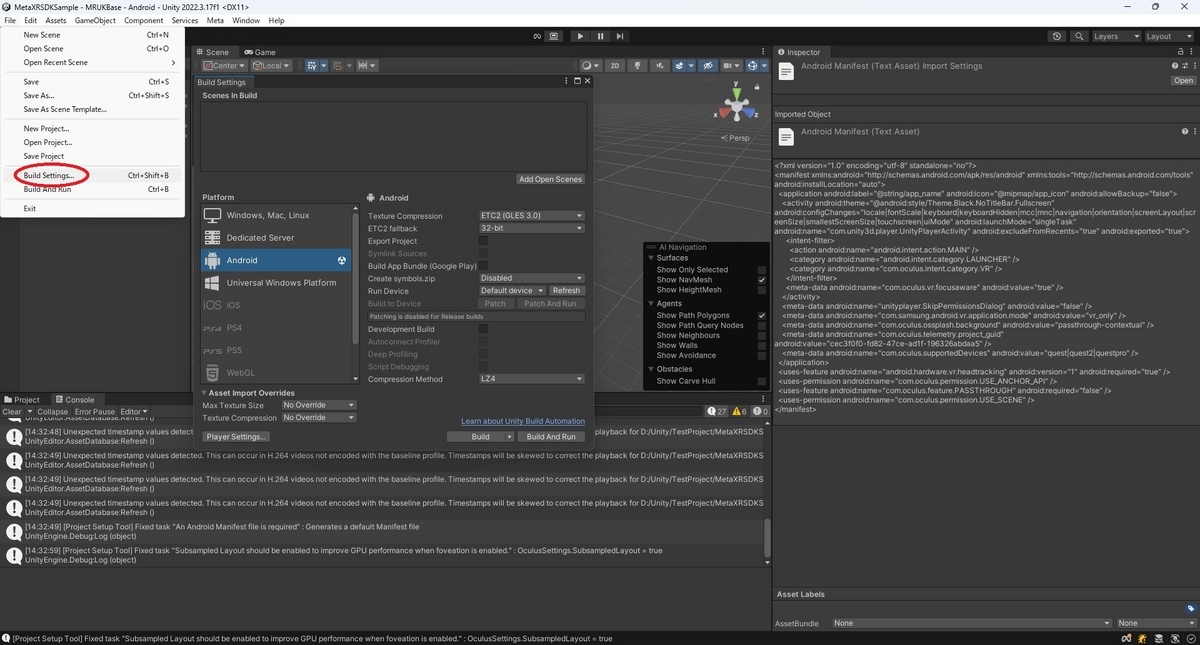Open Undo History from the top toolbar
The height and width of the screenshot is (645, 1200).
[1058, 36]
